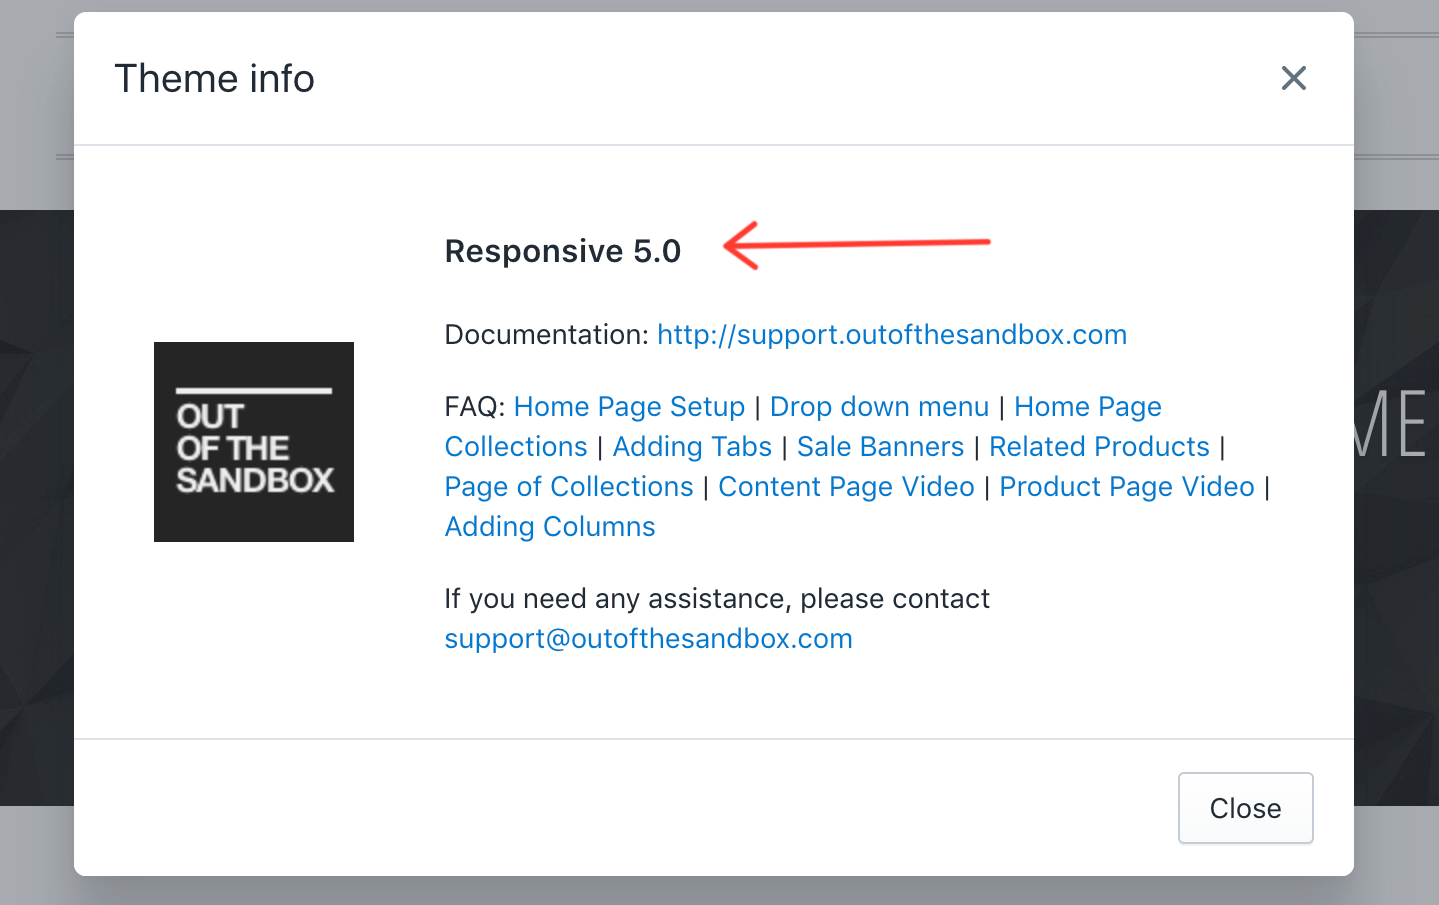Email support@outofthesandbox.com via the contact link
1439x905 pixels.
point(648,639)
